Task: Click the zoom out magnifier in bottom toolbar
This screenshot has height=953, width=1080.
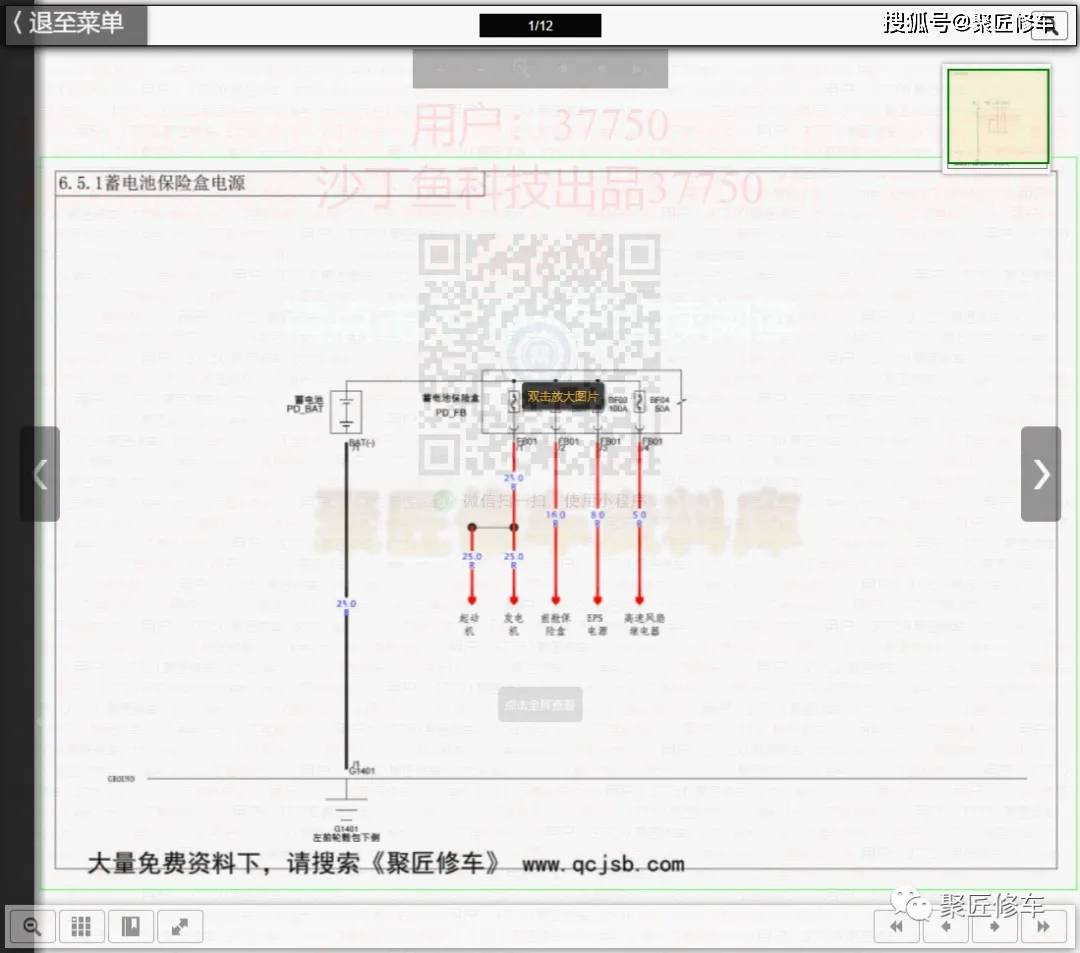Action: pos(31,926)
